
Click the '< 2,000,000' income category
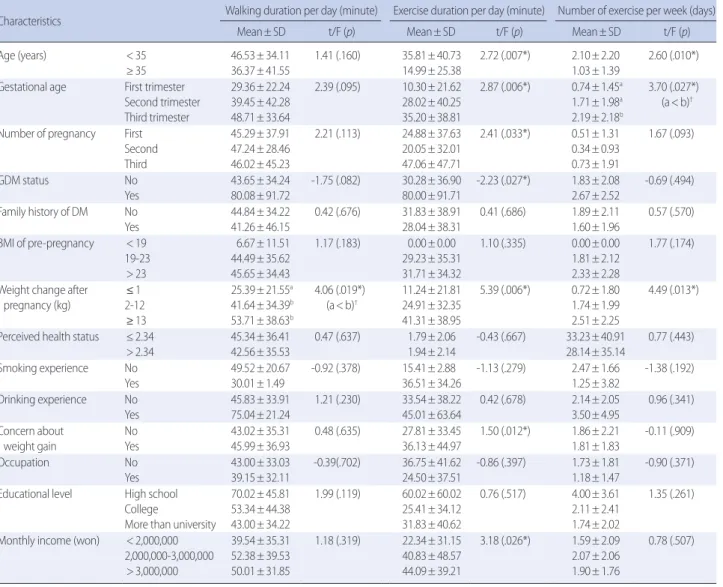[152, 541]
